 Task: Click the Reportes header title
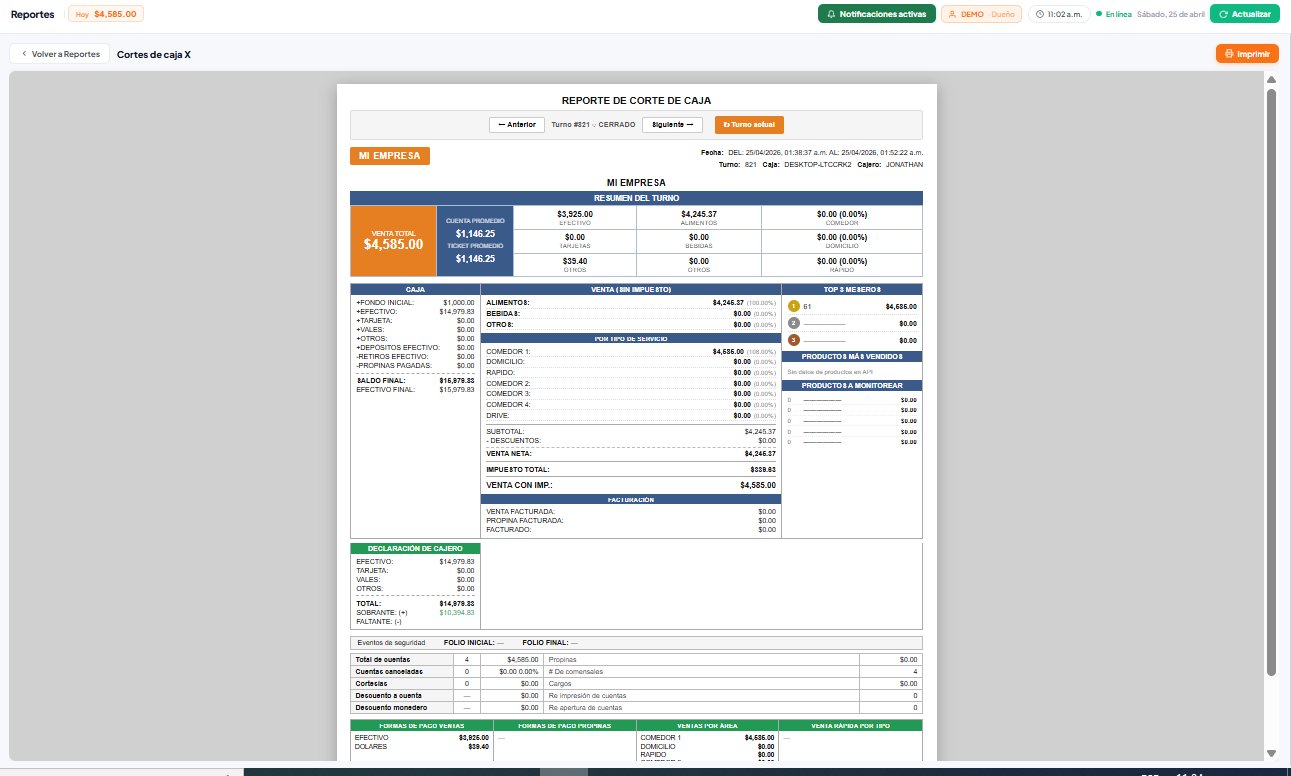coord(33,14)
